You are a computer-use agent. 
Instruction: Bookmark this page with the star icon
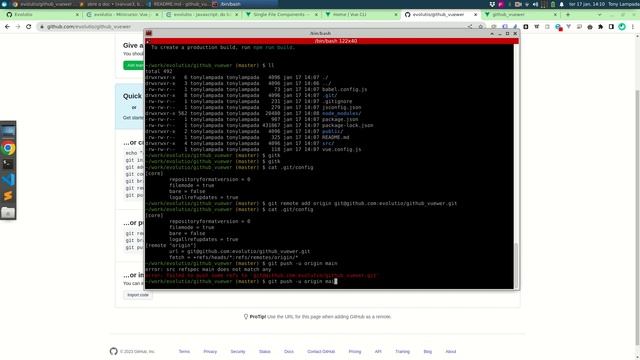(x=480, y=27)
